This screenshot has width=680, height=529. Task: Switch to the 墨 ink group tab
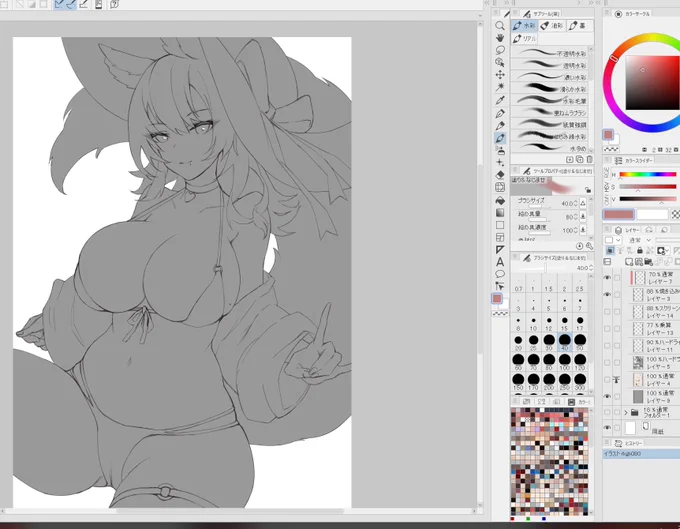pos(579,26)
